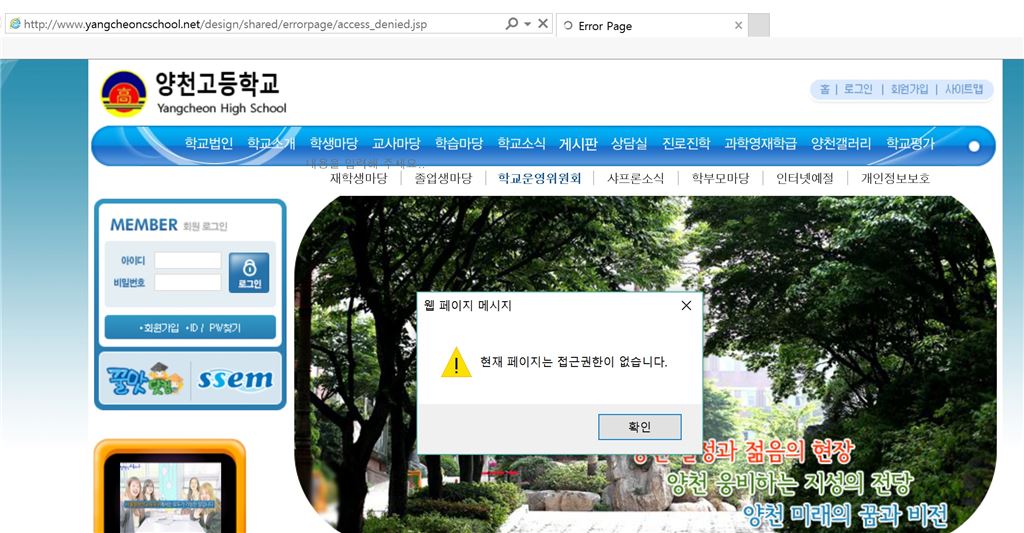
Task: Click the Yangcheon High School logo emblem
Action: pyautogui.click(x=123, y=95)
